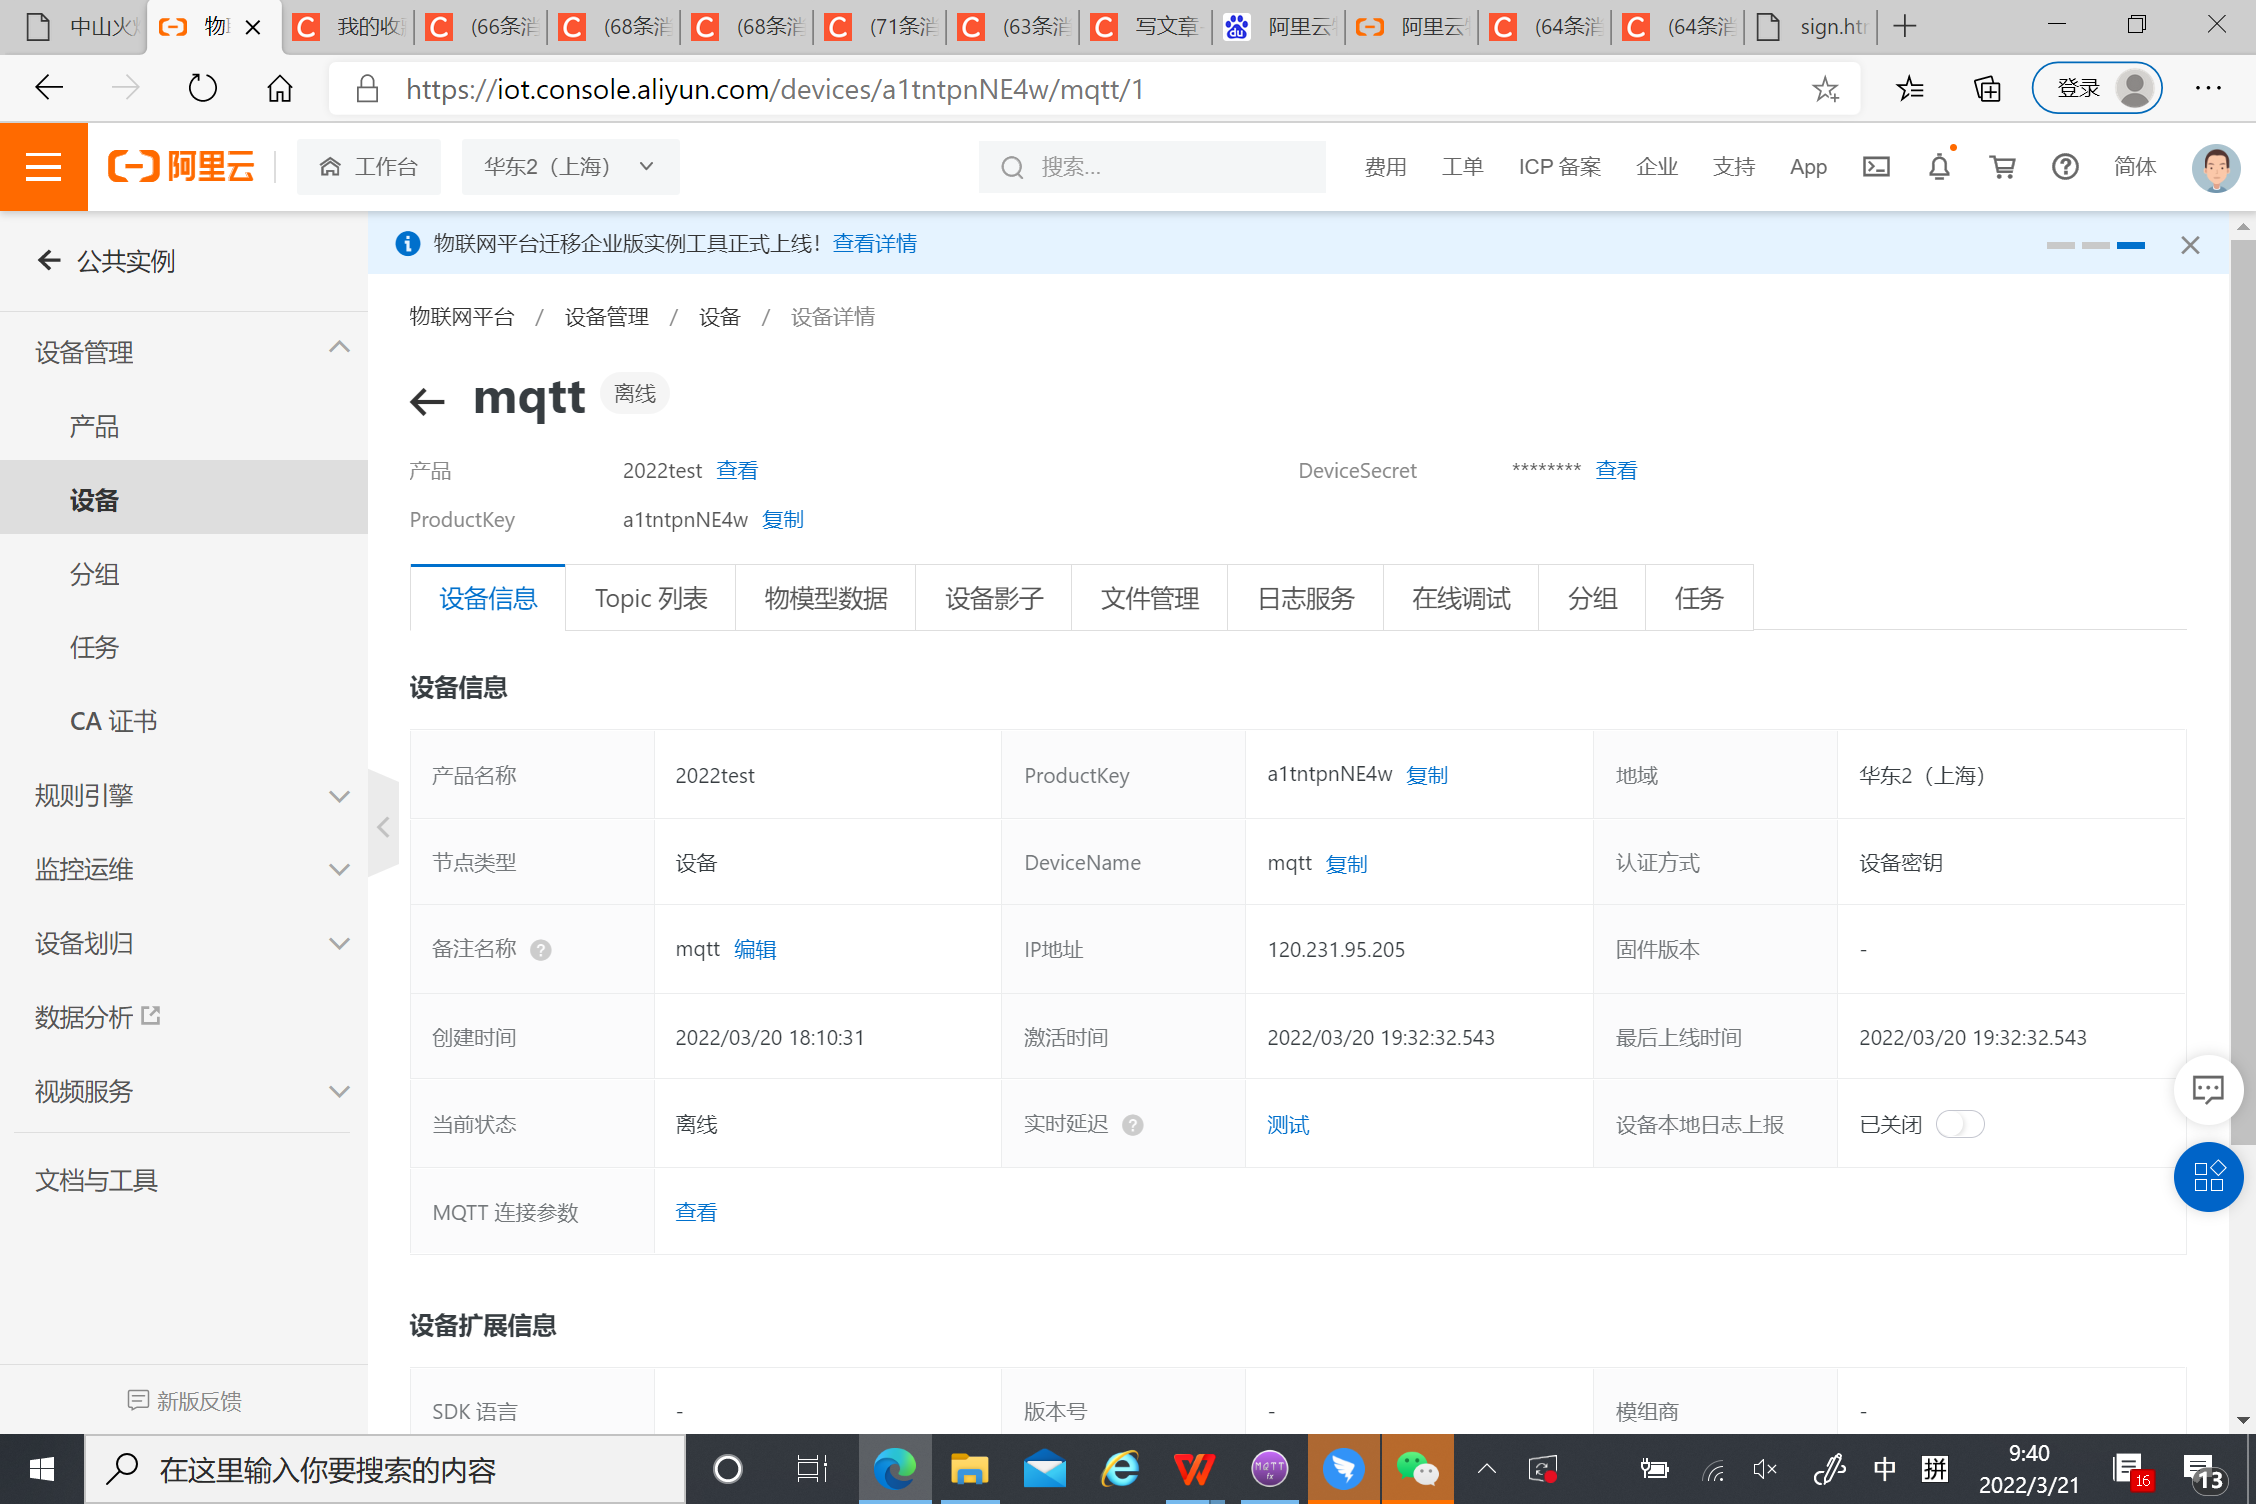Screen dimensions: 2256x1504
Task: Switch to the Topic 列表 tab
Action: [650, 598]
